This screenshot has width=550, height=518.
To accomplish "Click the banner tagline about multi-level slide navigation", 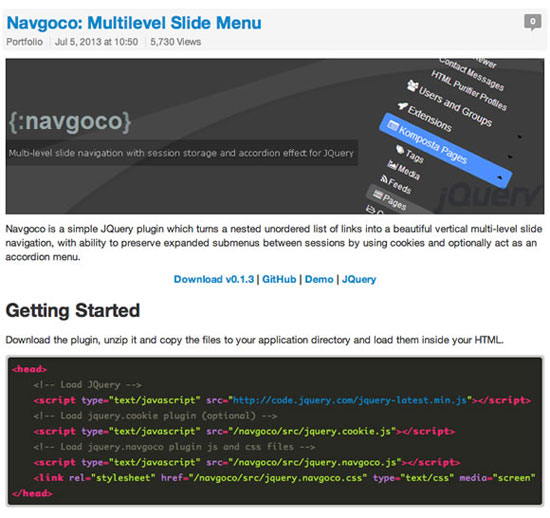I will (x=181, y=153).
